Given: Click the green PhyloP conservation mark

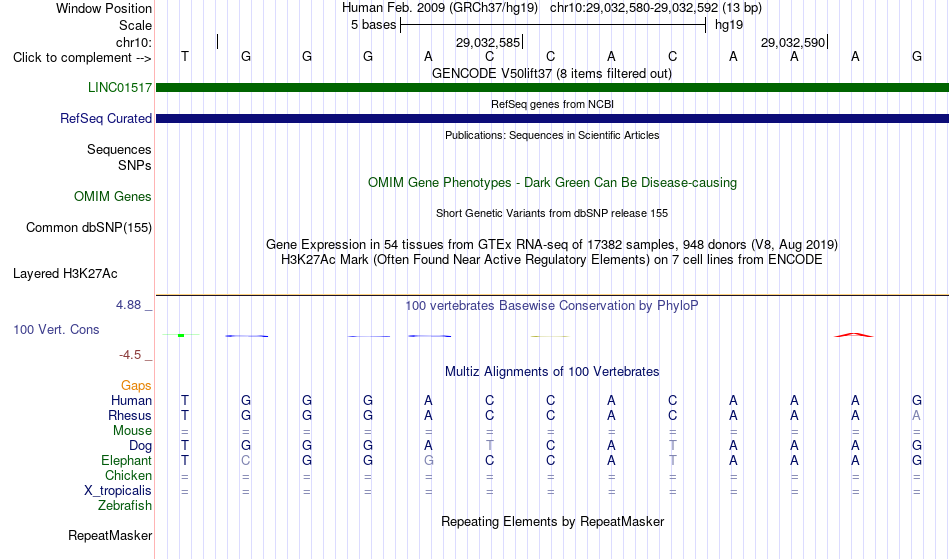Looking at the screenshot, I should click(x=181, y=335).
